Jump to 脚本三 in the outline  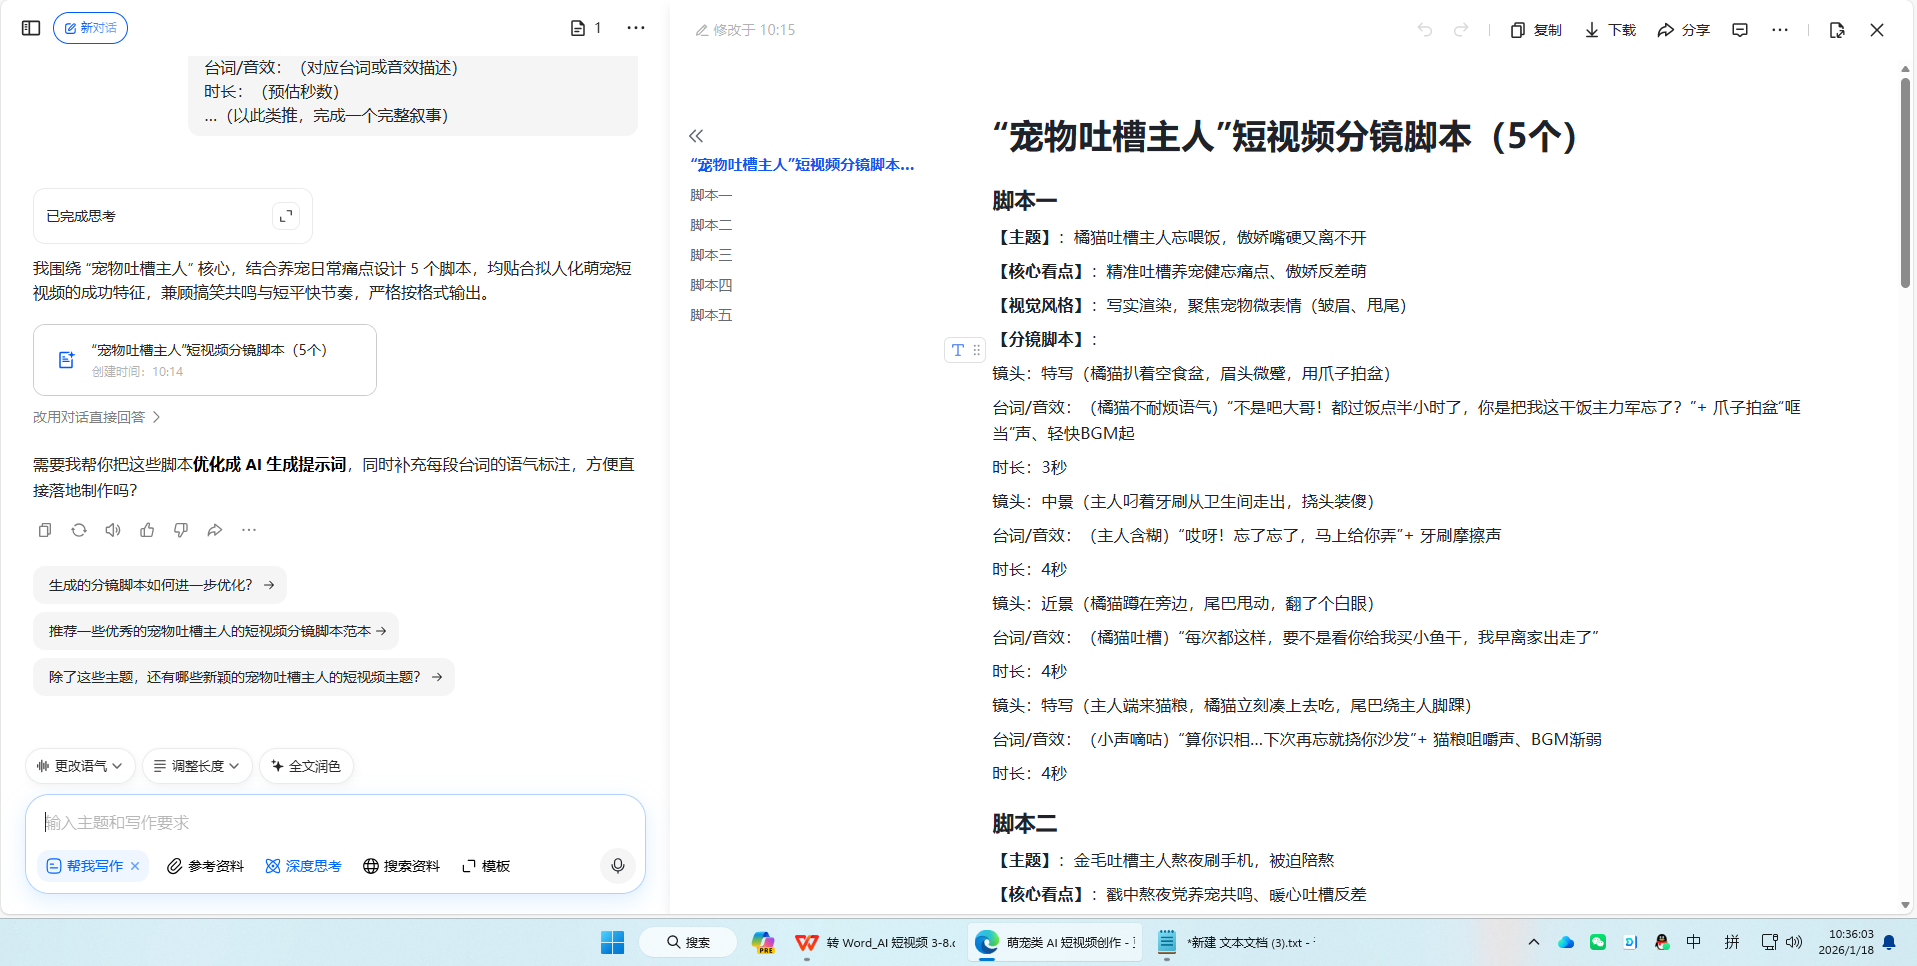tap(710, 254)
